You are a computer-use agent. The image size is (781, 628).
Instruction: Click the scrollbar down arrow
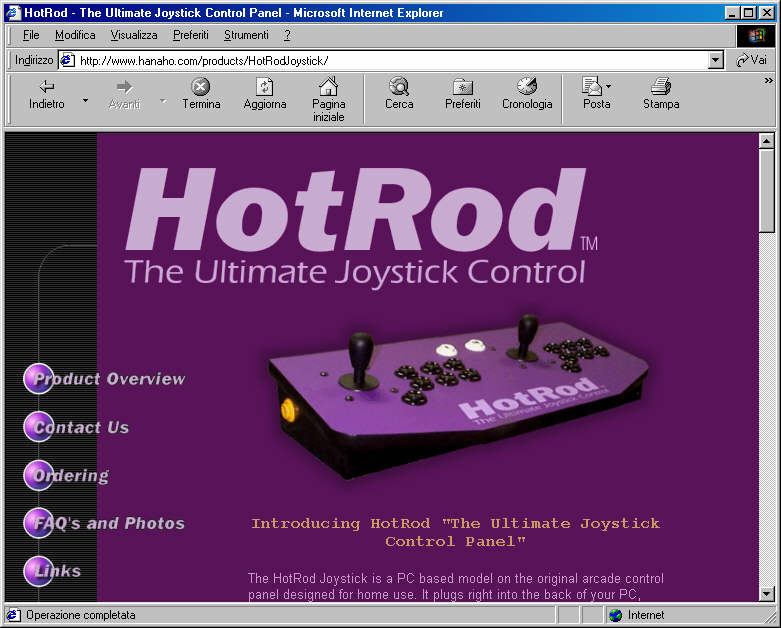(x=767, y=594)
